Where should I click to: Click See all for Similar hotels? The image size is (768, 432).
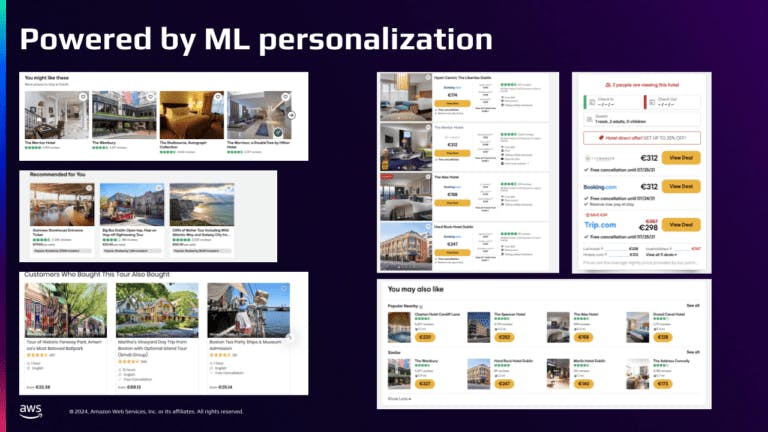click(693, 352)
